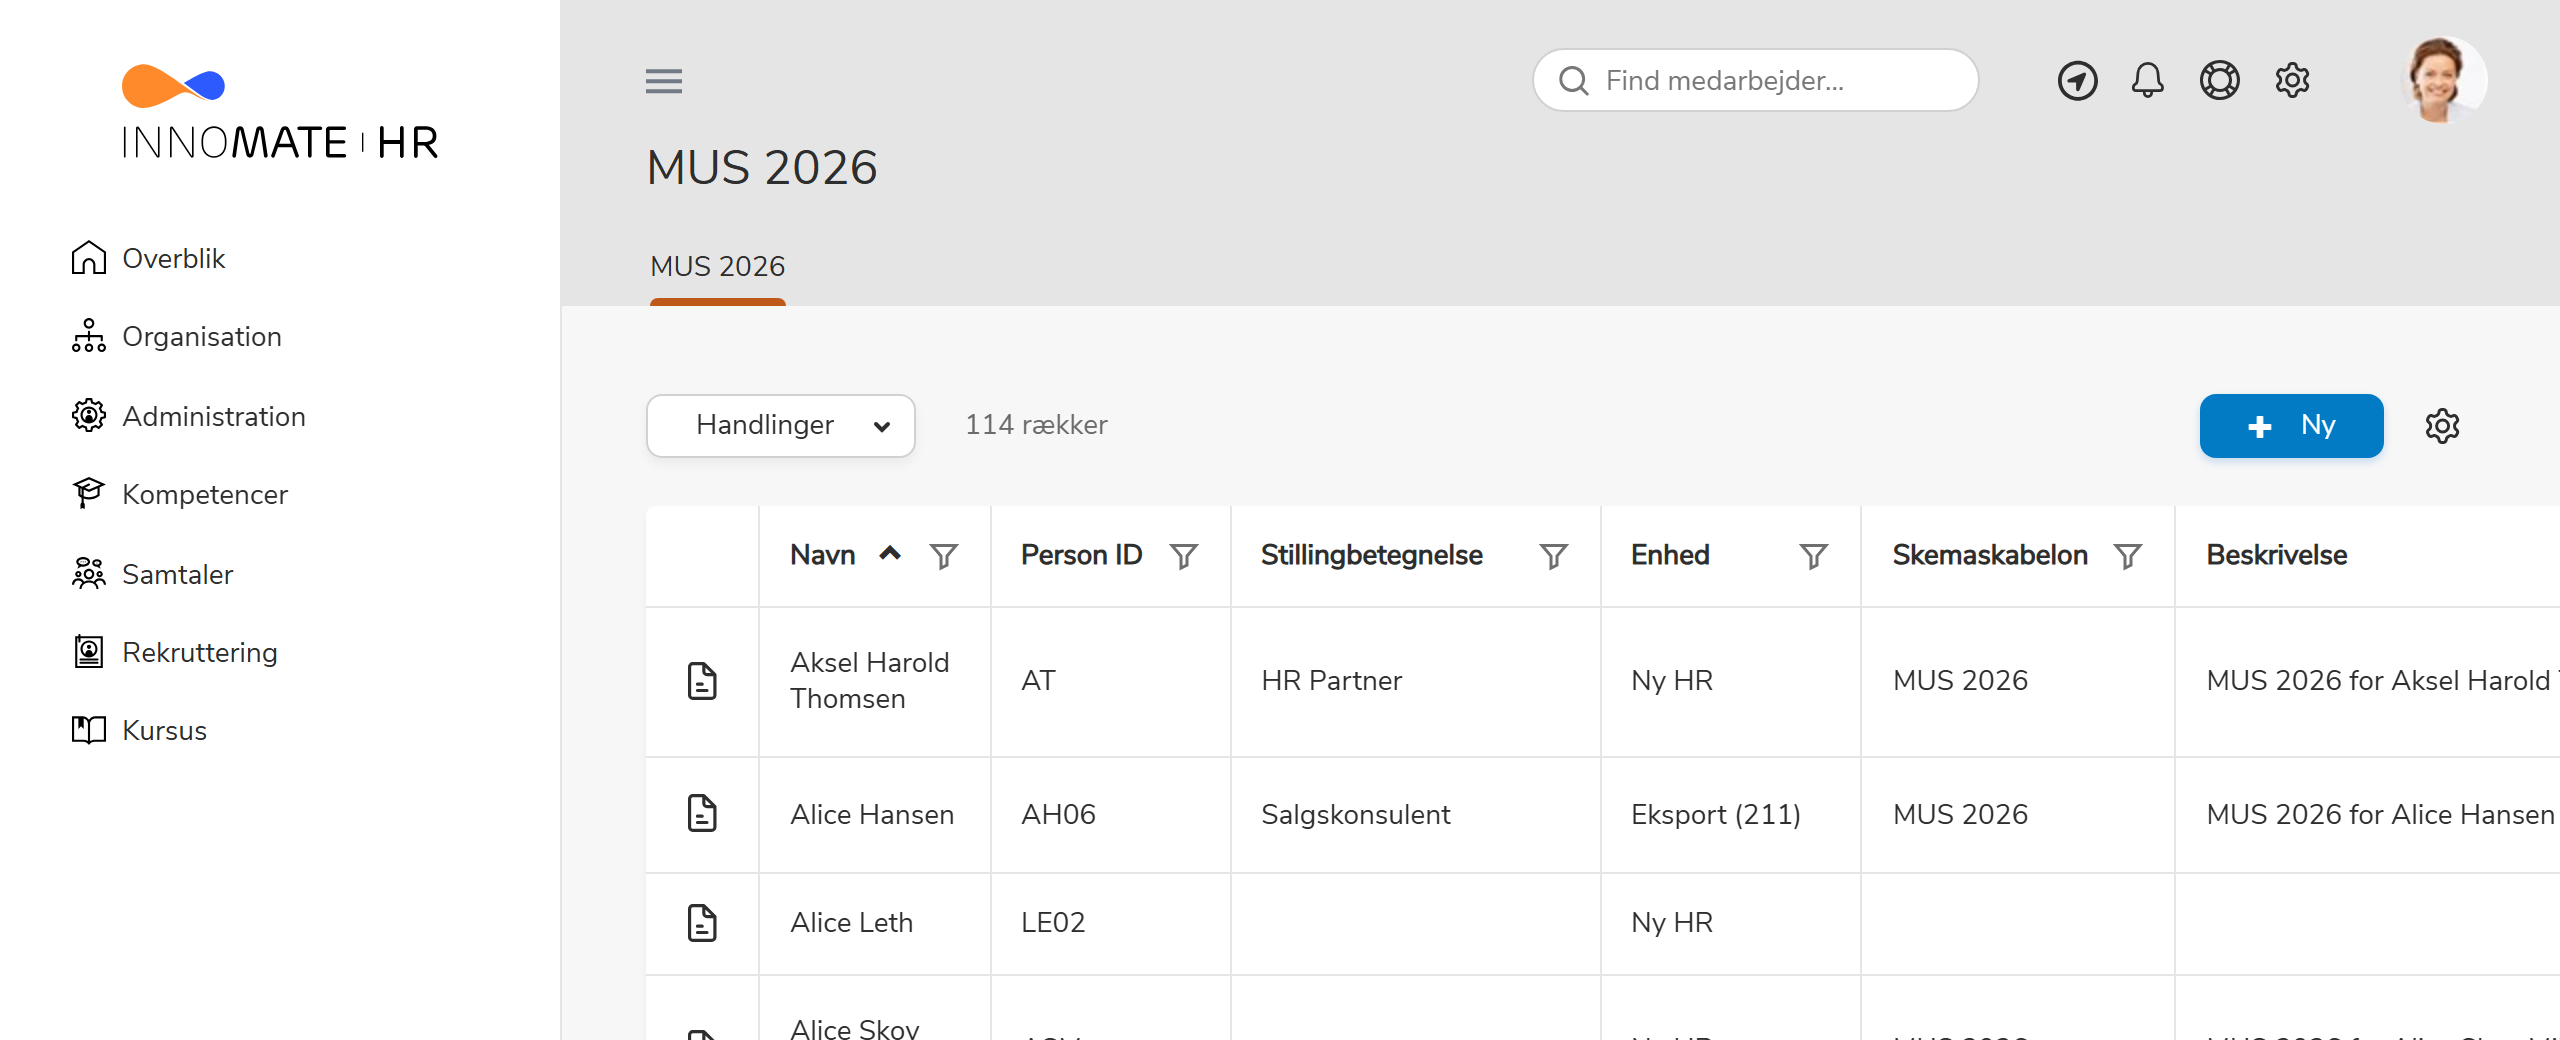This screenshot has width=2560, height=1040.
Task: Filter the Person ID column
Action: [1184, 556]
